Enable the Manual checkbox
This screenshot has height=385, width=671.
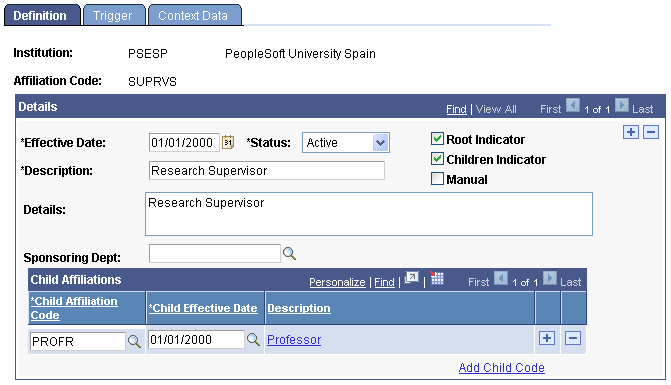(437, 178)
